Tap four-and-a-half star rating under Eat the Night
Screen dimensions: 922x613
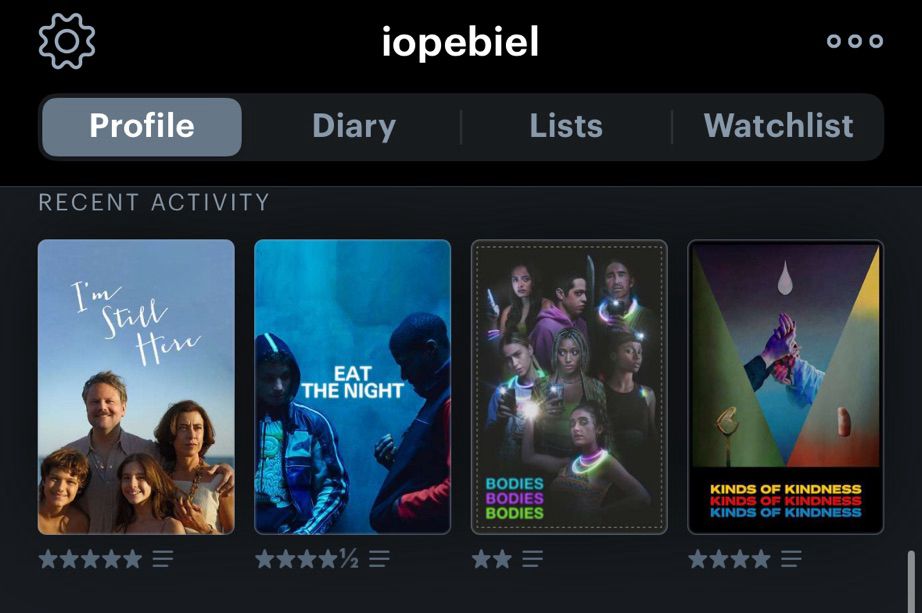click(x=307, y=558)
